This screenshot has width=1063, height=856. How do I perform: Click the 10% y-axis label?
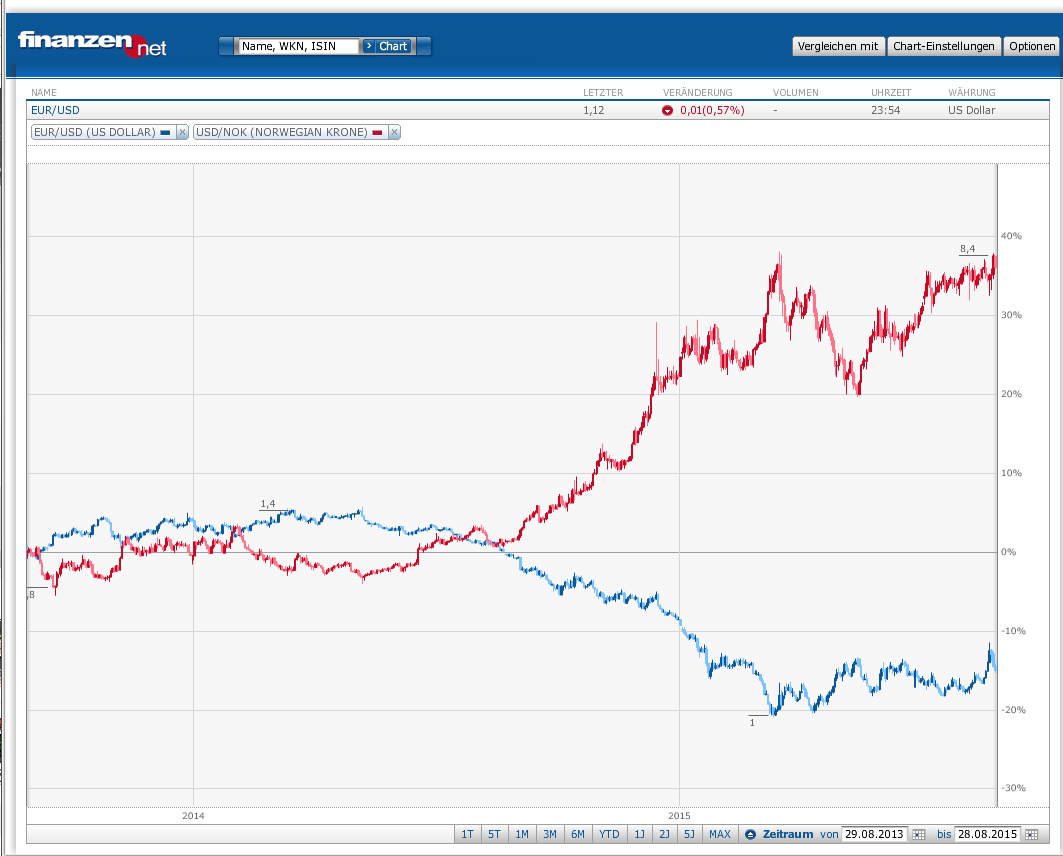(x=1011, y=473)
